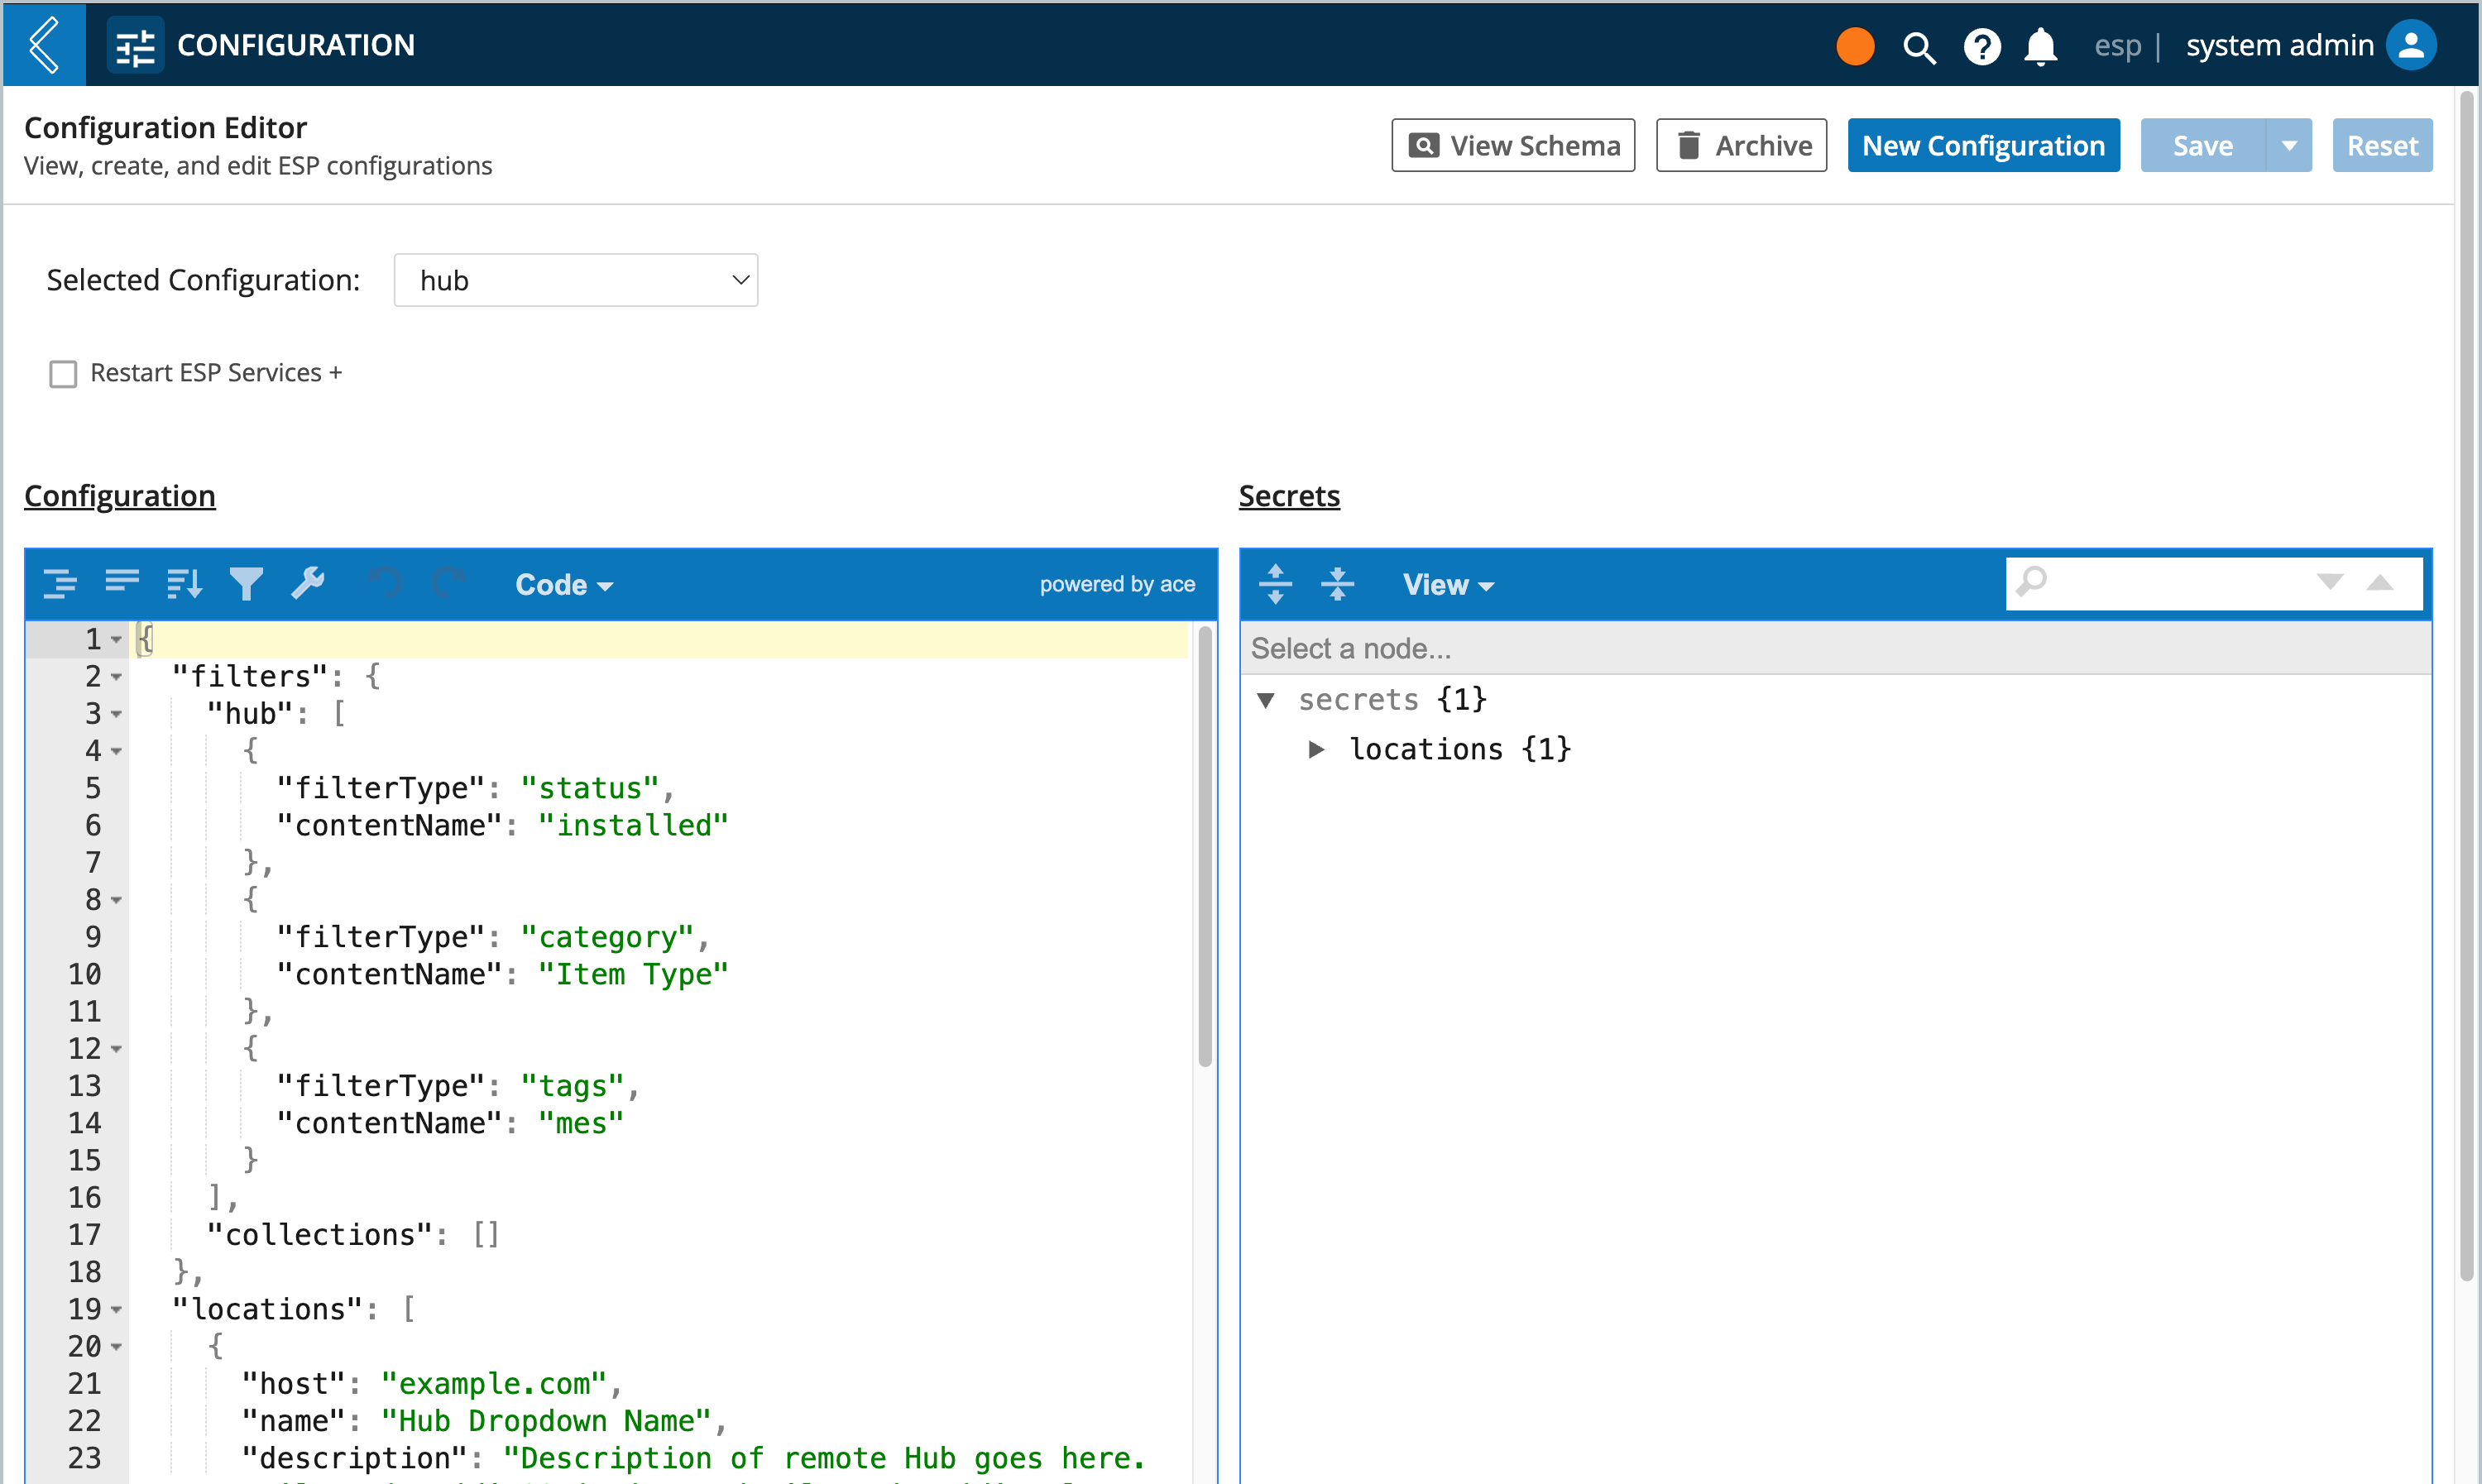Collapse the secrets root node
This screenshot has width=2482, height=1484.
[1266, 700]
